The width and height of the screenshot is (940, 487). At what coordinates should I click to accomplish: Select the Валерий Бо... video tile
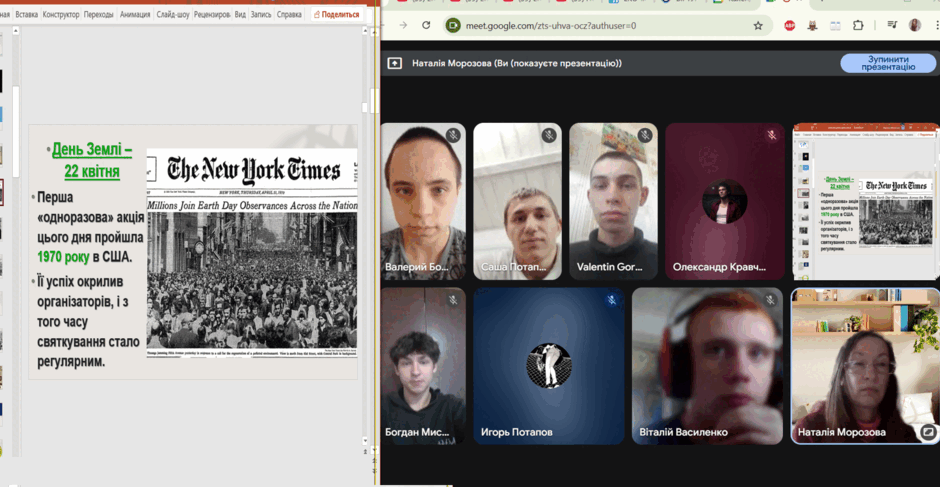[x=423, y=201]
